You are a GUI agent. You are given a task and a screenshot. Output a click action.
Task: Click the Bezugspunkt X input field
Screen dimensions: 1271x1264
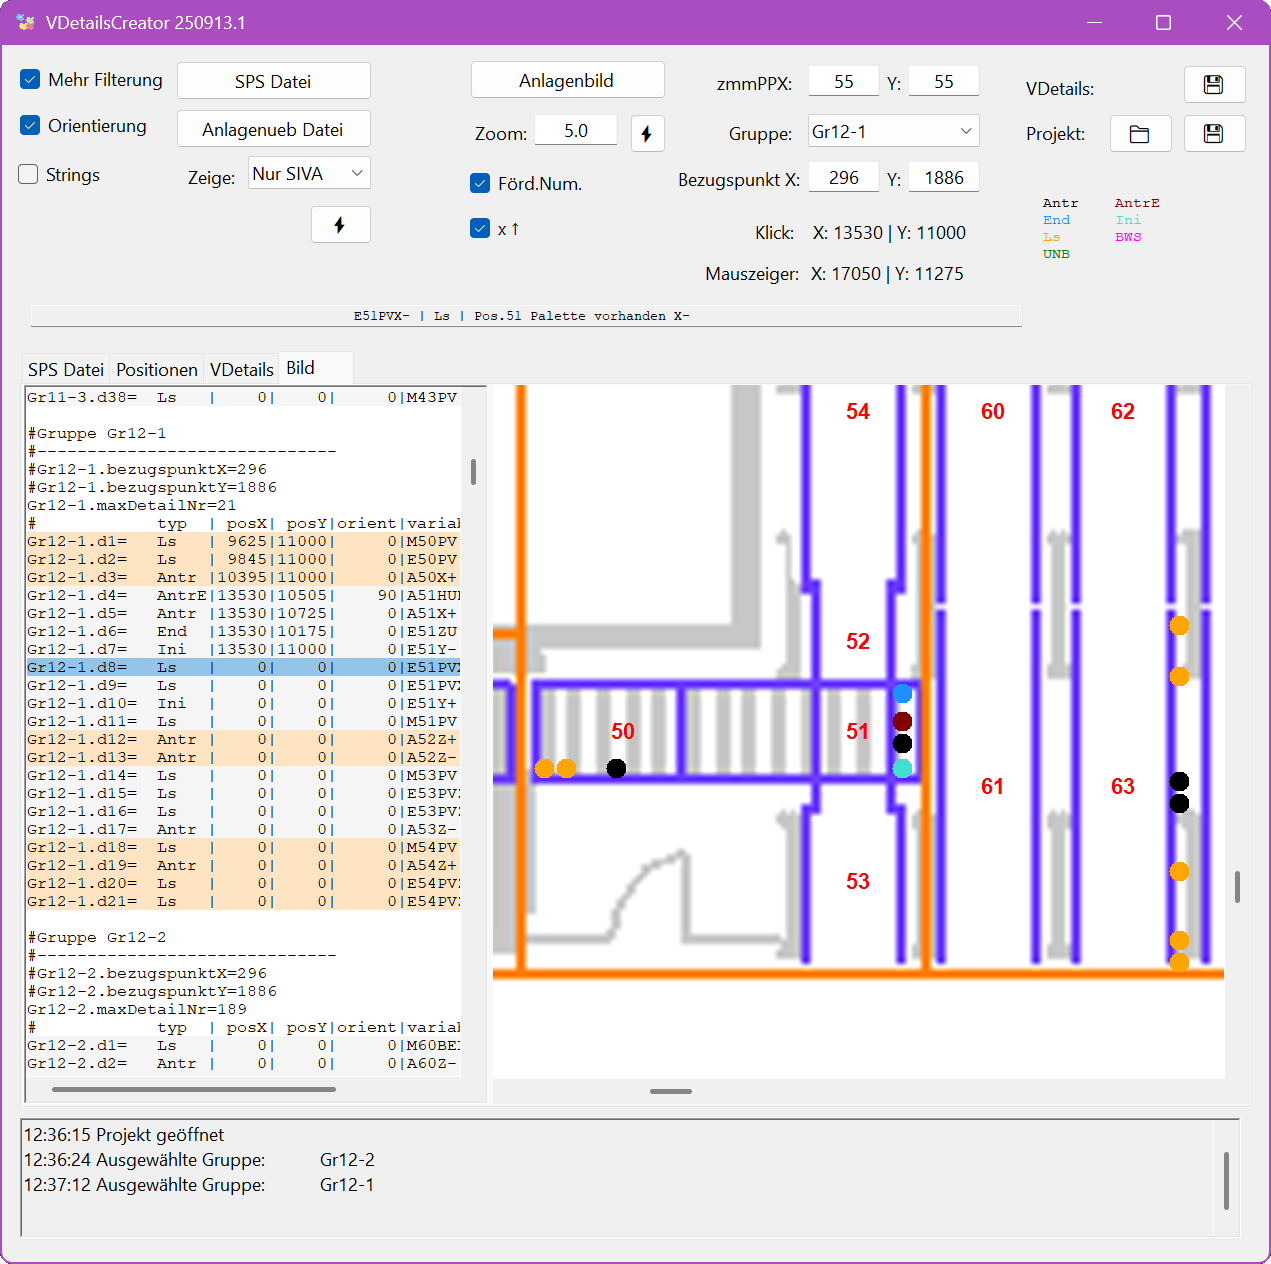click(843, 178)
